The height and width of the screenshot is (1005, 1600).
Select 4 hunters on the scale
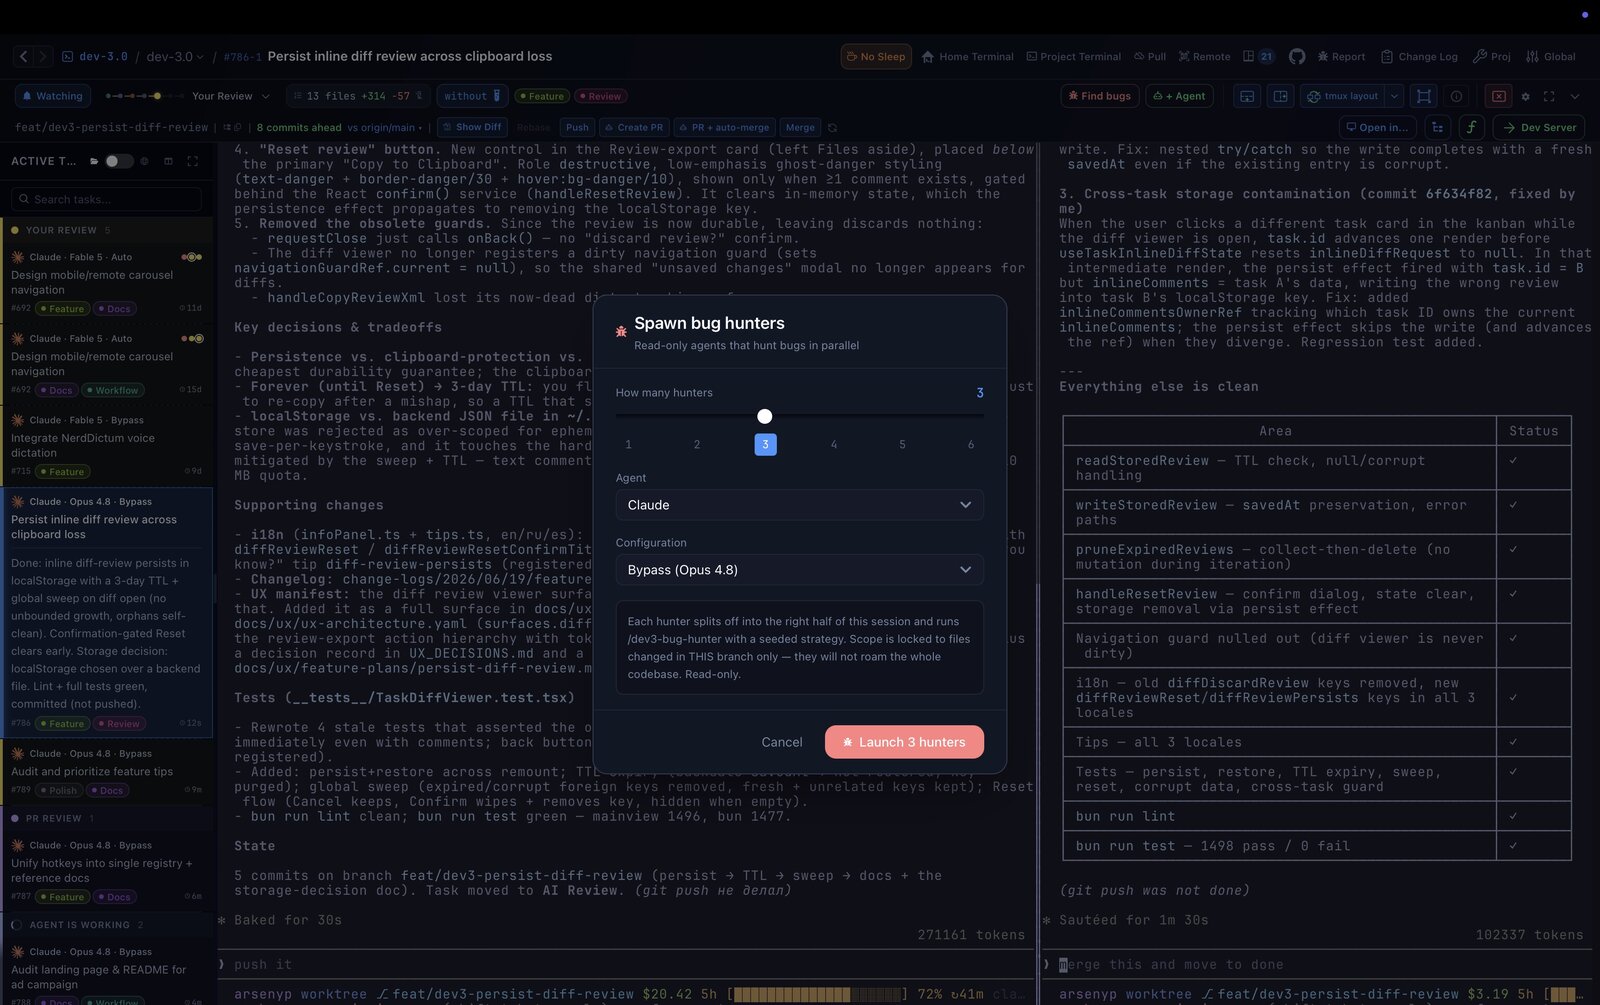[834, 445]
